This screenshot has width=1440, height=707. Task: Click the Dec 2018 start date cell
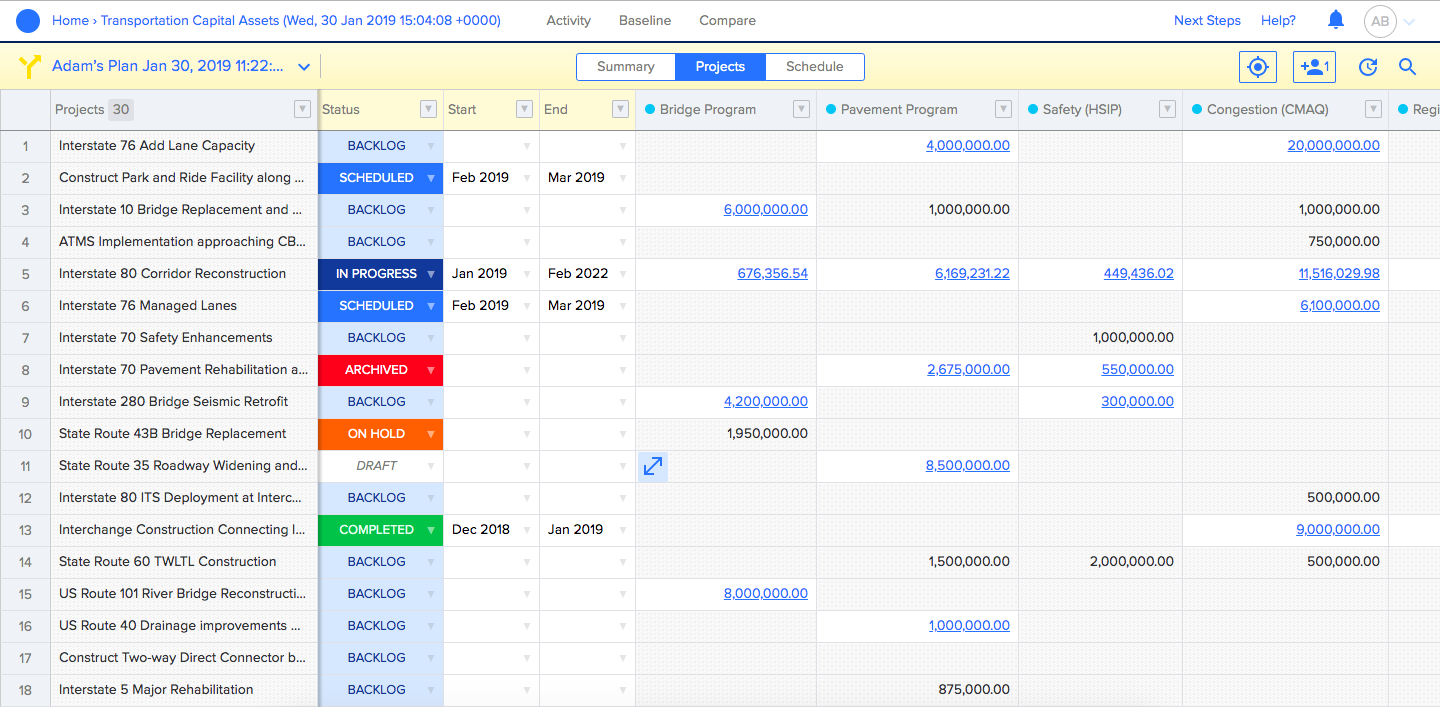(x=492, y=530)
